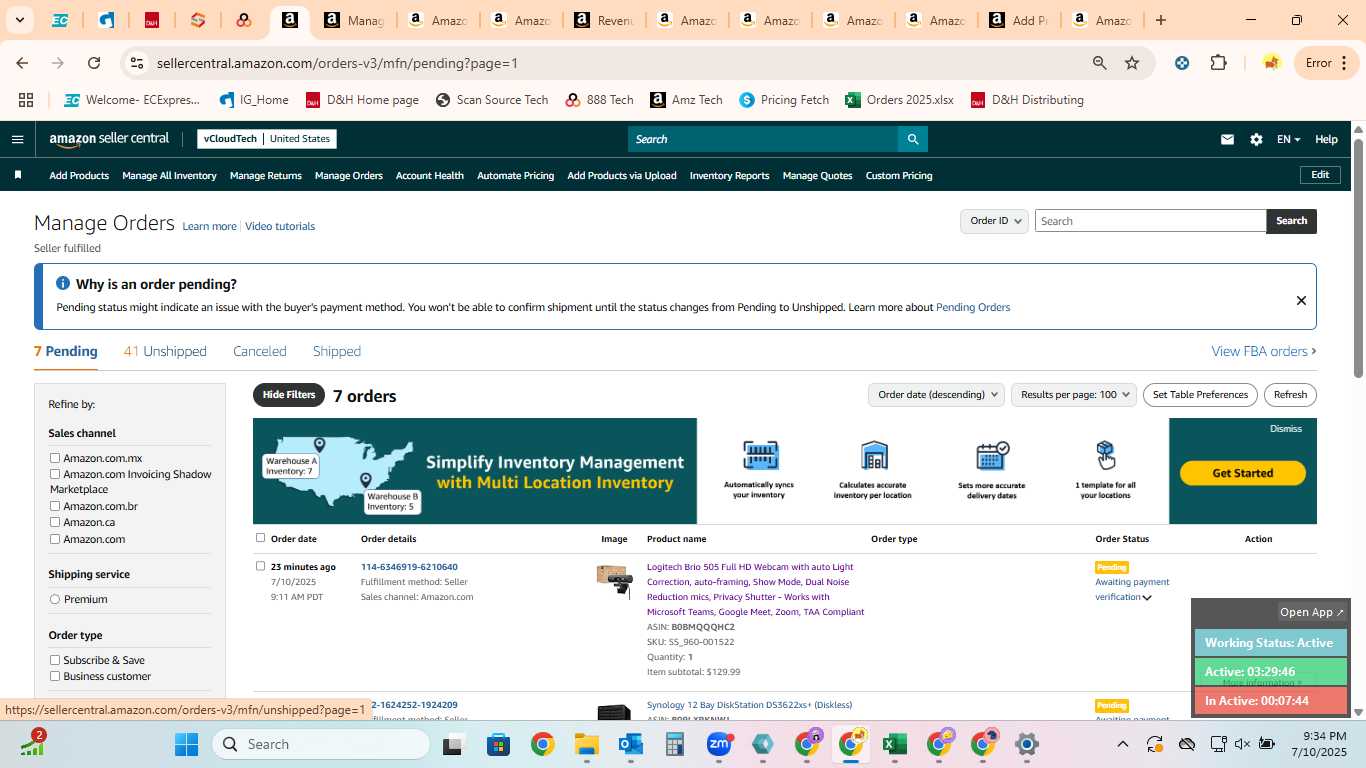Open the browser tab search chevron
This screenshot has height=768, width=1366.
20,20
